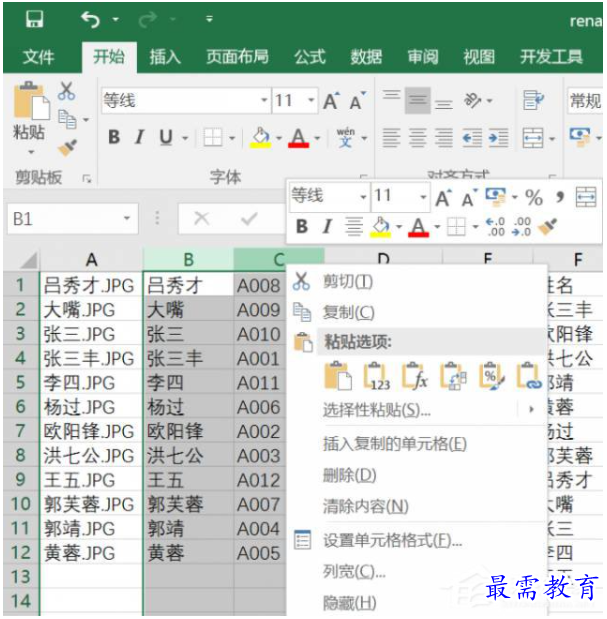Open the undo history dropdown arrow
The height and width of the screenshot is (619, 607).
pyautogui.click(x=116, y=19)
